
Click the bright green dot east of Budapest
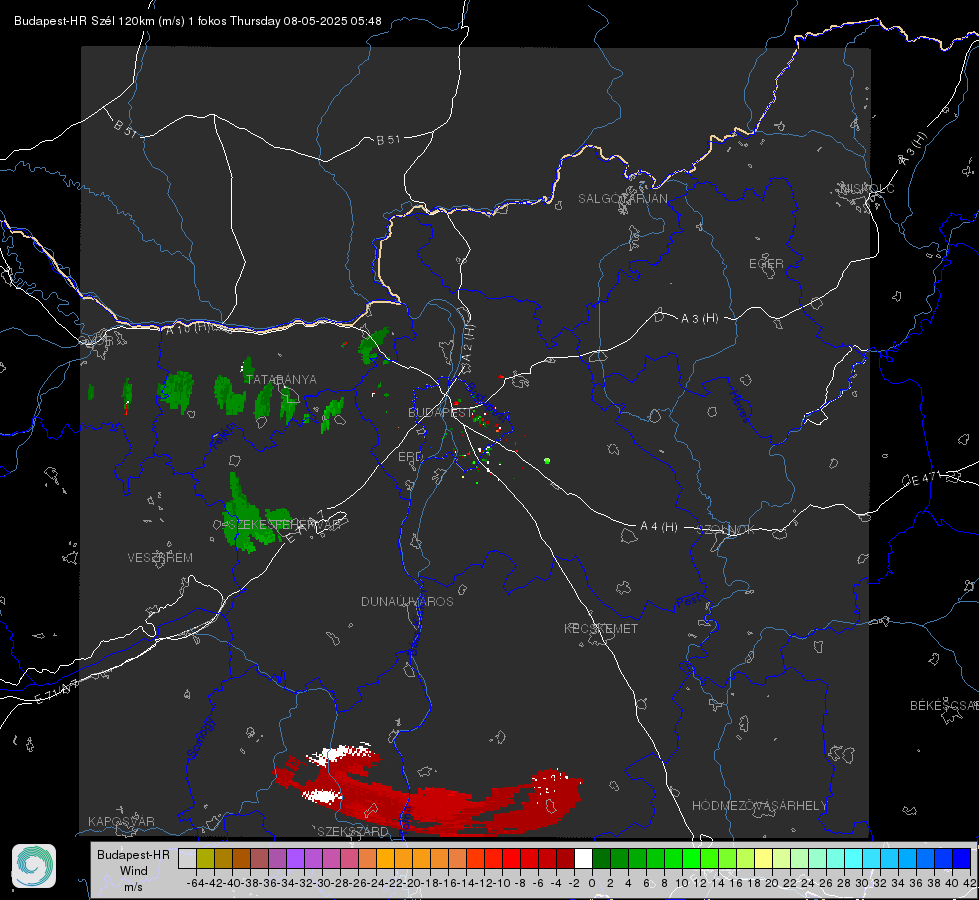[x=547, y=461]
